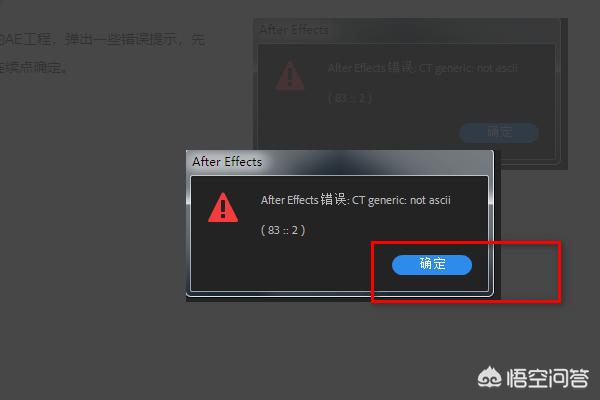Select the front After Effects dialog title bar
600x400 pixels.
coord(339,162)
